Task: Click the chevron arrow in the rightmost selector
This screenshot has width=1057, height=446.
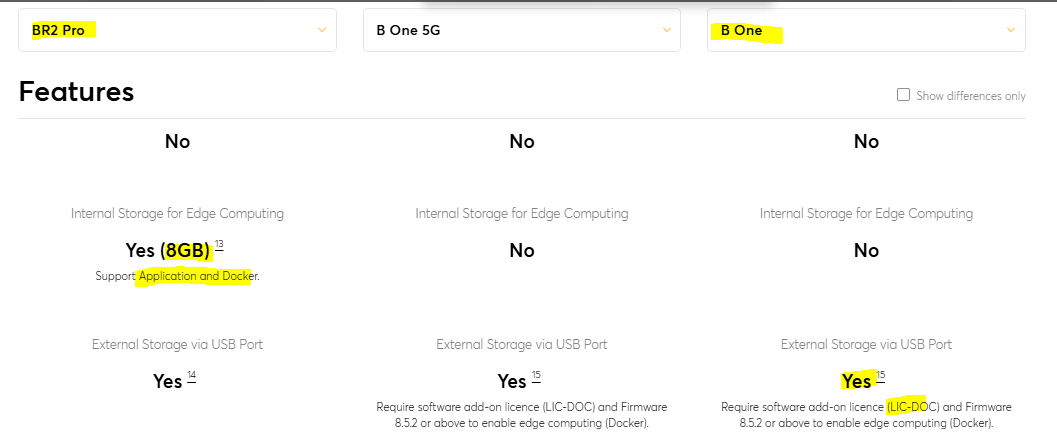Action: (1010, 30)
